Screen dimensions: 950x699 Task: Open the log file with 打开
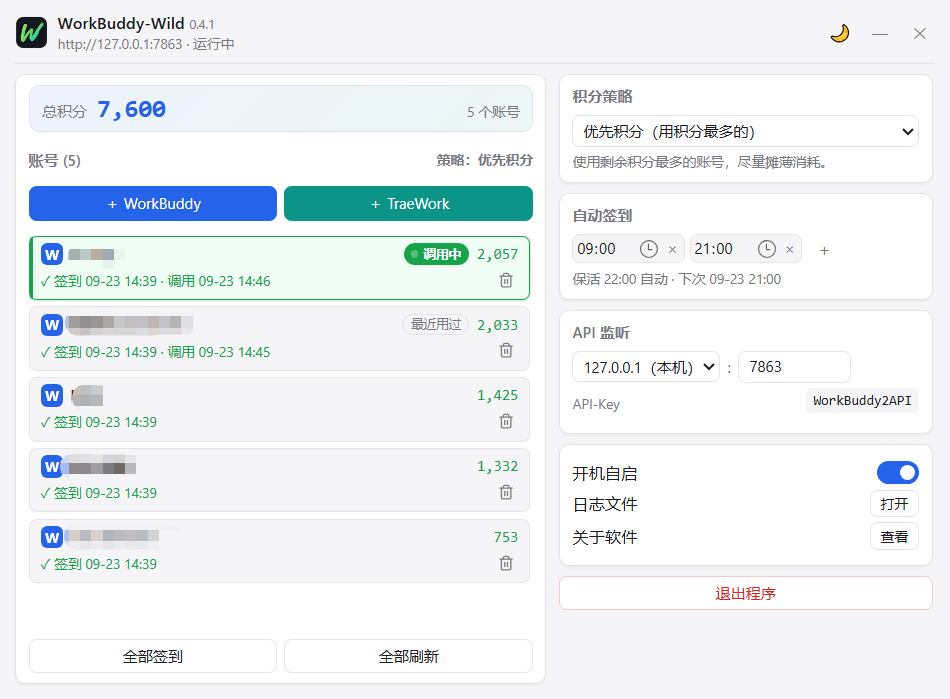894,504
